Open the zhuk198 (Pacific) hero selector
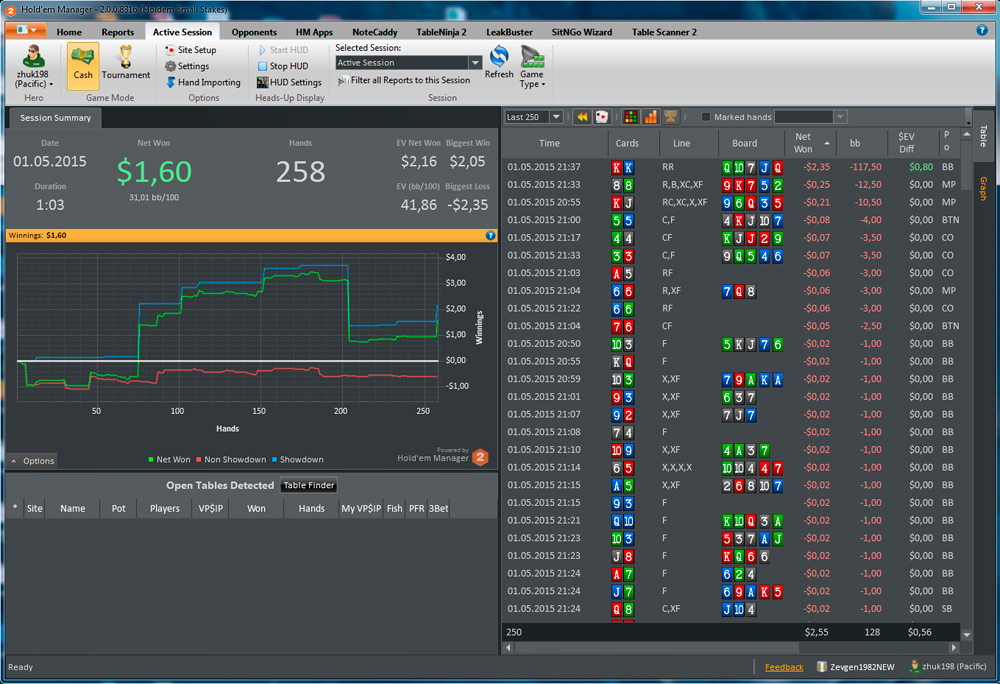This screenshot has height=684, width=1000. [x=33, y=66]
